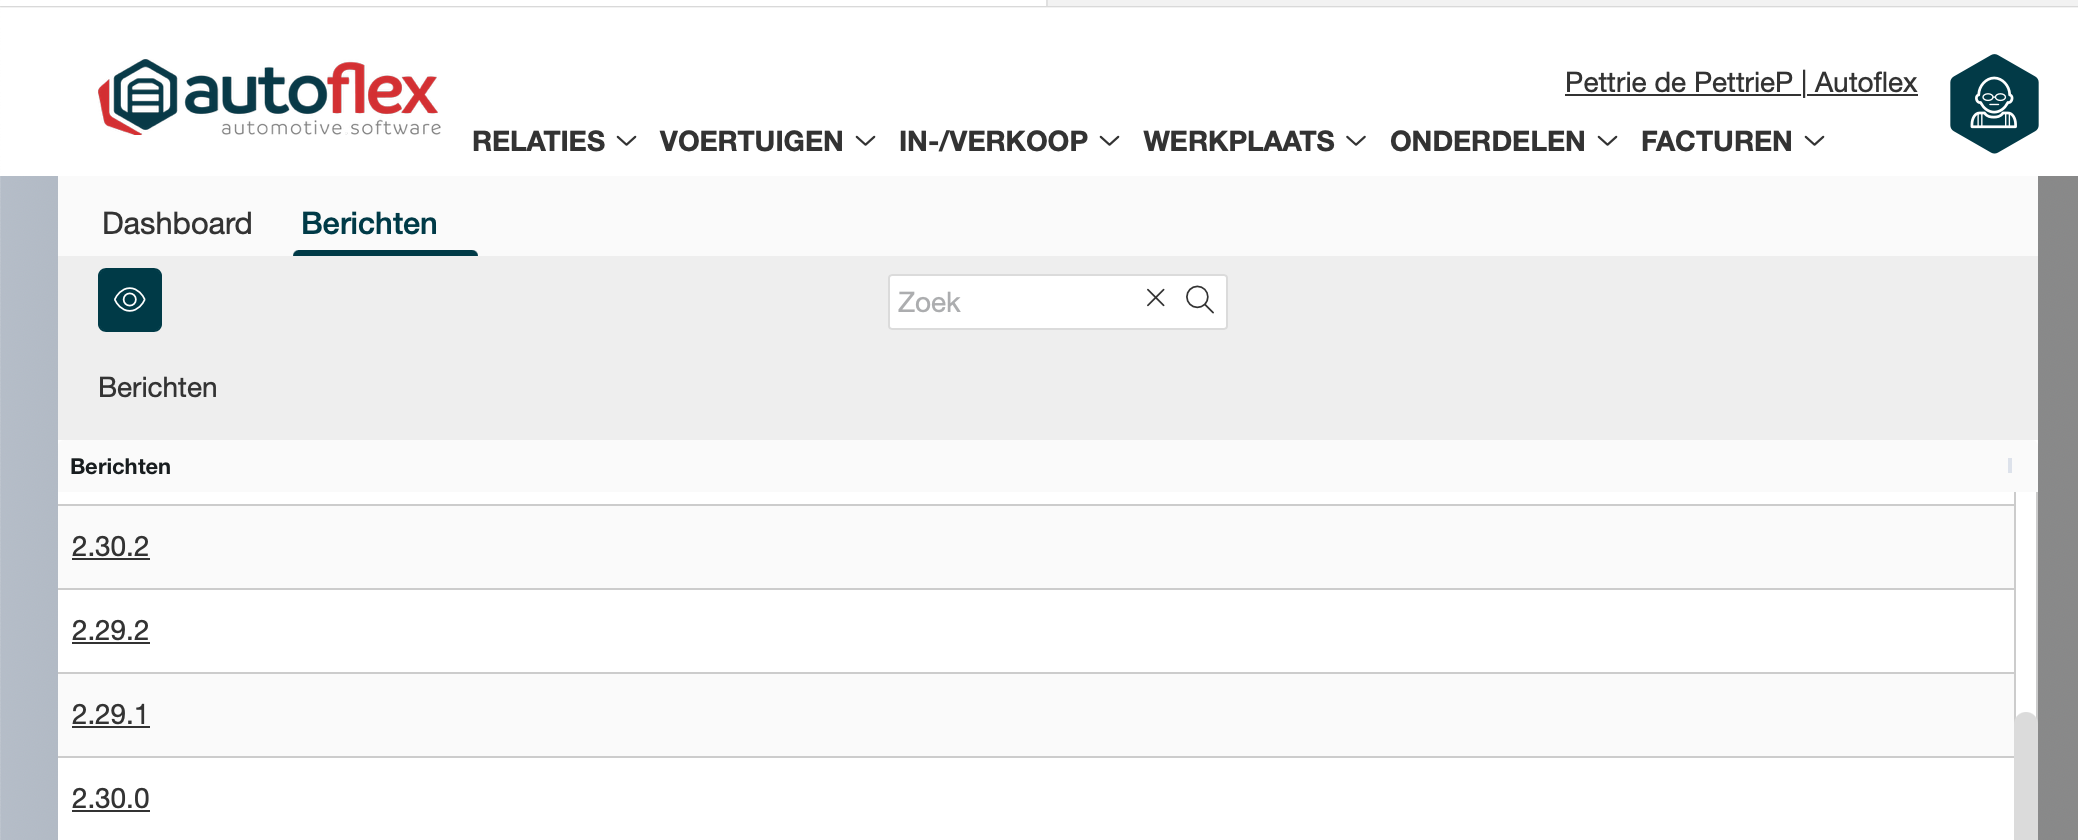2078x840 pixels.
Task: Open release note 2.30.0
Action: [x=110, y=799]
